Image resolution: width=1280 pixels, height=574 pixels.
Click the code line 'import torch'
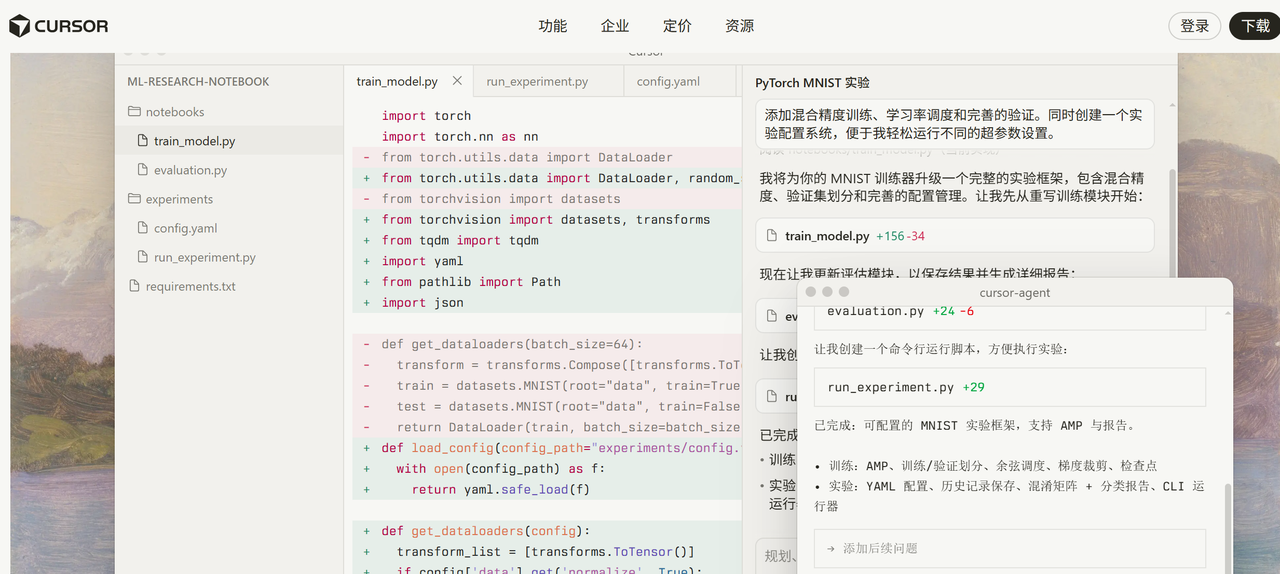[x=426, y=116]
